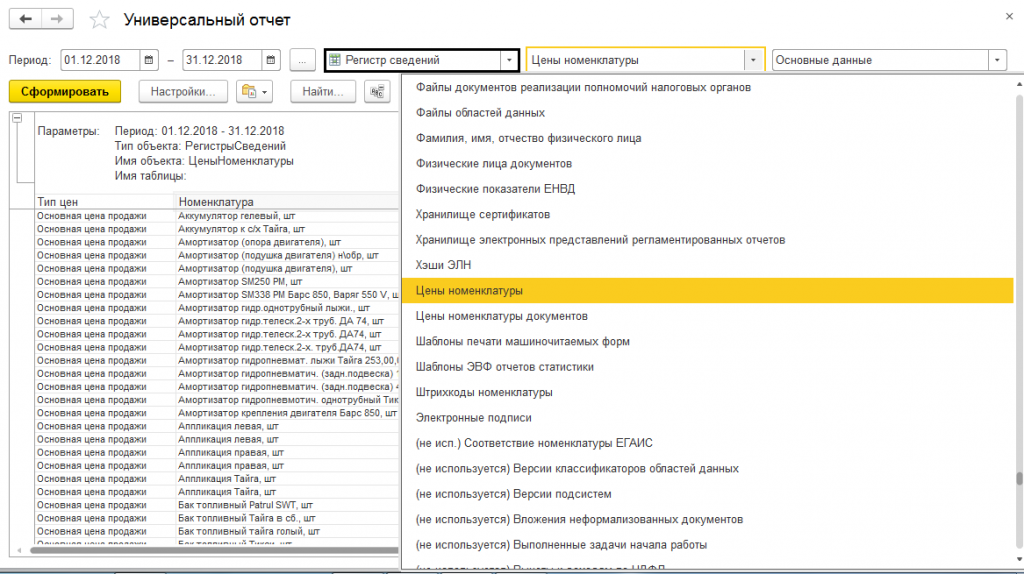Viewport: 1024px width, 574px height.
Task: Click the back navigation arrow
Action: 26,20
